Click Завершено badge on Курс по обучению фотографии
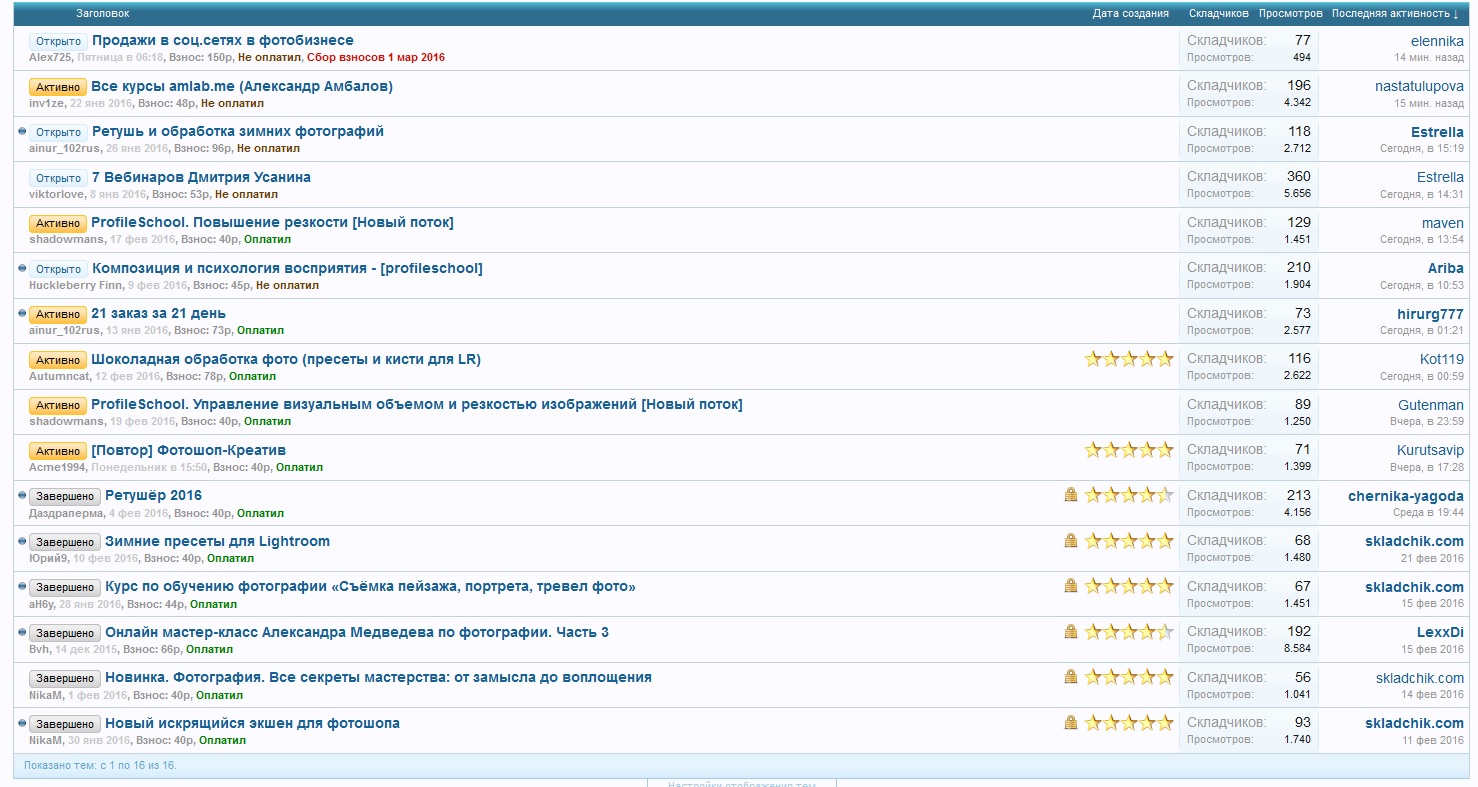The width and height of the screenshot is (1478, 787). [x=65, y=587]
